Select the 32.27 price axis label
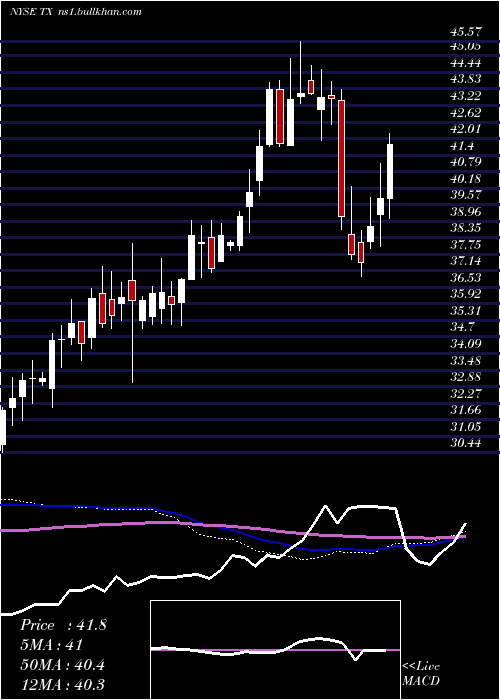Viewport: 500px width, 700px height. 465,394
